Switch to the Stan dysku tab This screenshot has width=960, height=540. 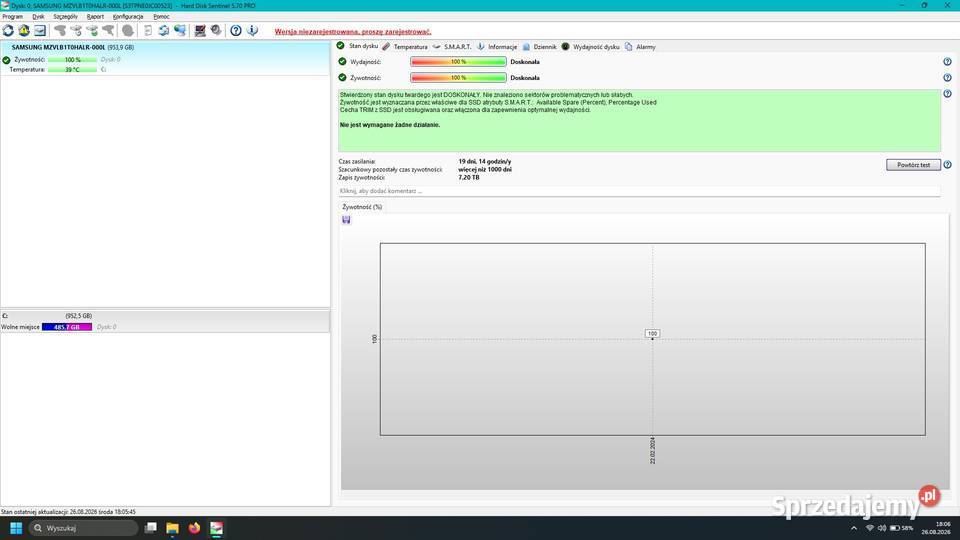coord(358,47)
